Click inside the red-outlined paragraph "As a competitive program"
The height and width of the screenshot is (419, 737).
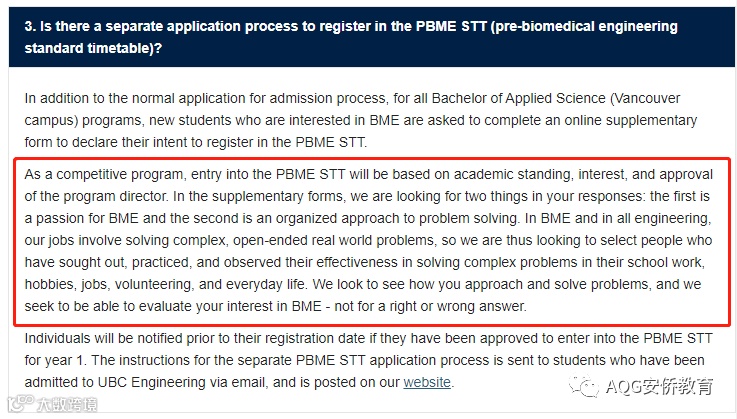point(369,240)
